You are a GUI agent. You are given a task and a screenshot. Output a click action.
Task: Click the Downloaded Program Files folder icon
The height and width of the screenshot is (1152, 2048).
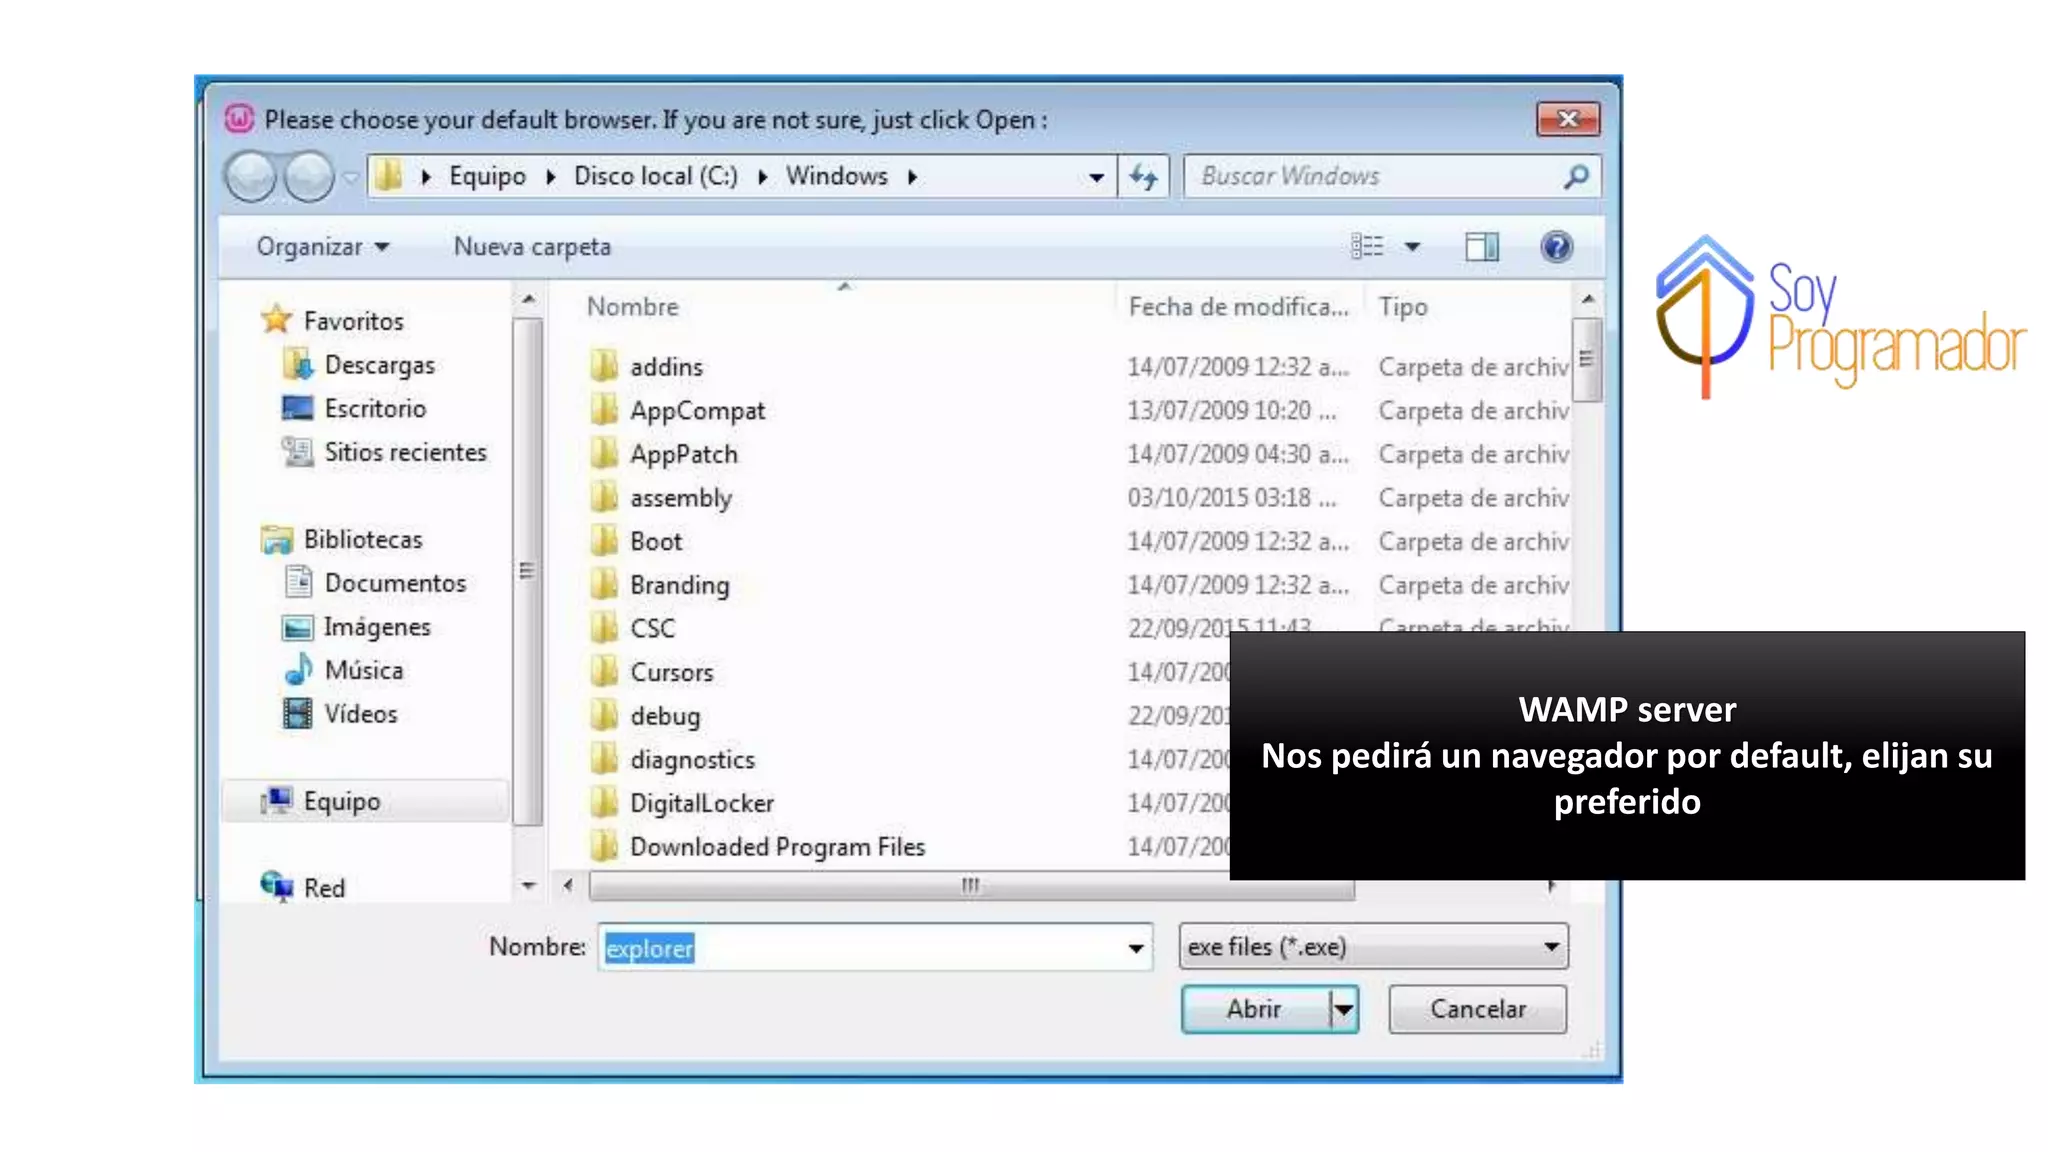click(604, 847)
